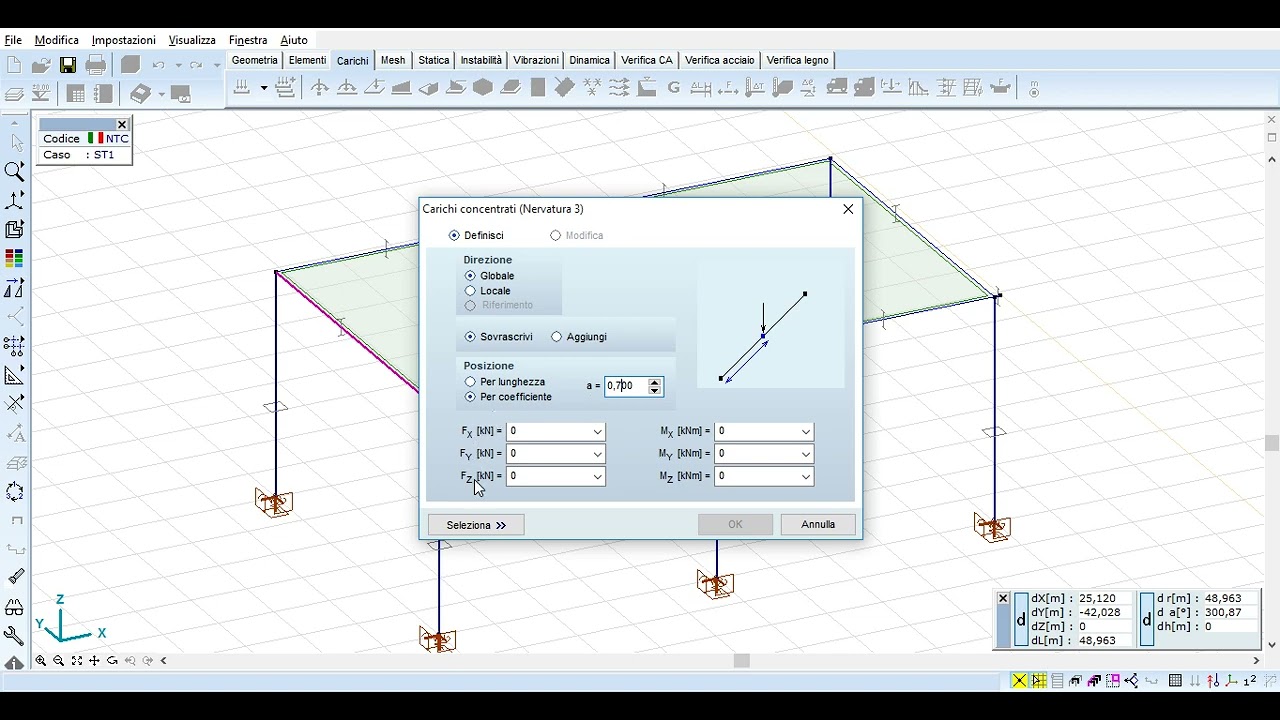The image size is (1280, 720).
Task: Click the binoculars icon in left sidebar
Action: (x=14, y=606)
